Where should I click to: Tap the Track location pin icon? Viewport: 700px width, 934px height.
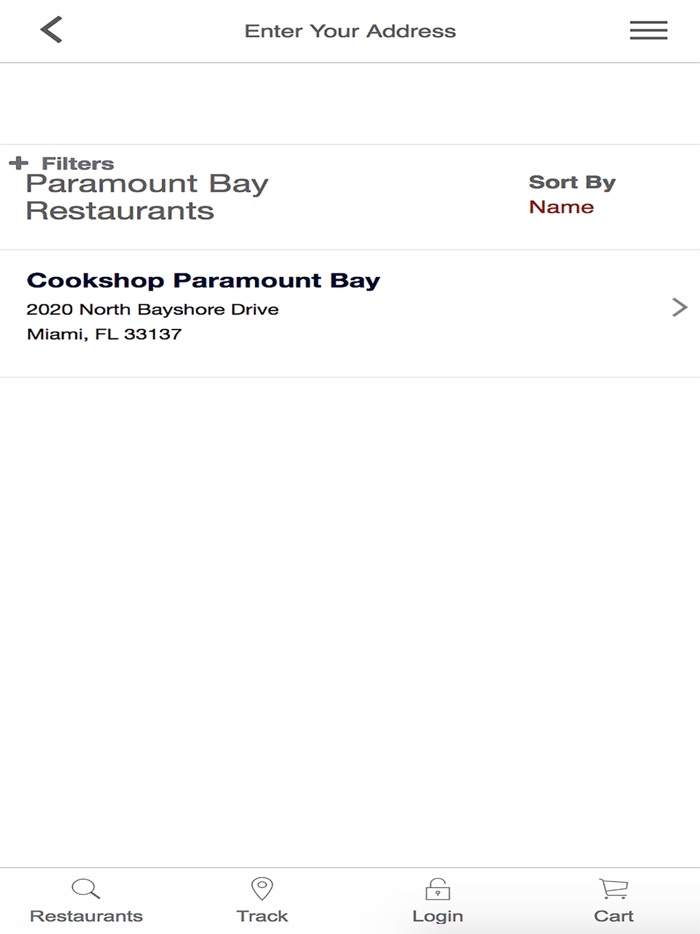(x=262, y=888)
